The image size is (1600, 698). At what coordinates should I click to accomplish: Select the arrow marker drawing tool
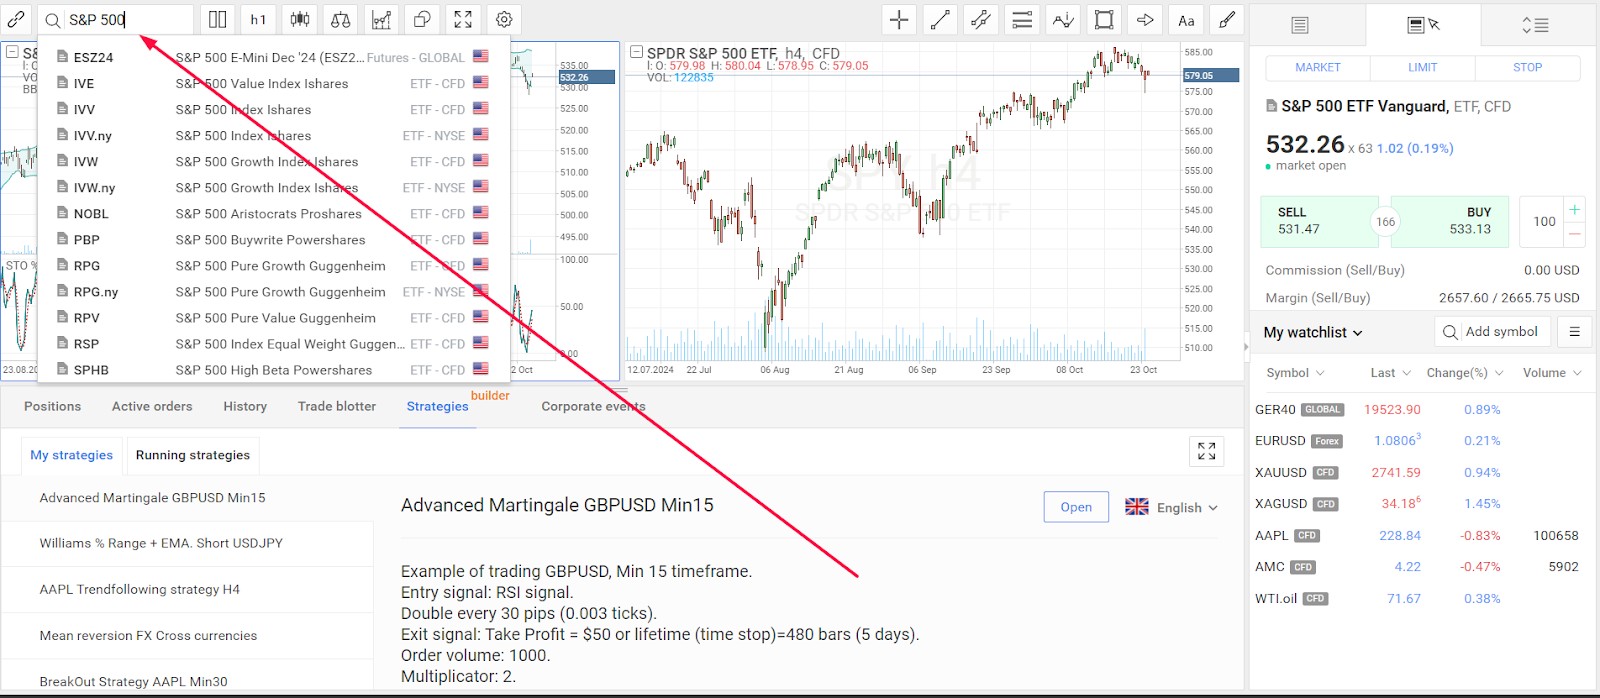[1145, 19]
